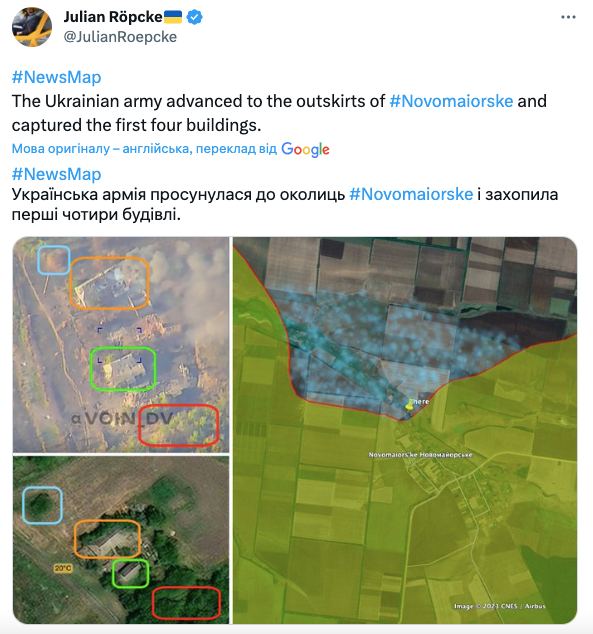
Task: Open the three-dot more options menu
Action: [568, 17]
